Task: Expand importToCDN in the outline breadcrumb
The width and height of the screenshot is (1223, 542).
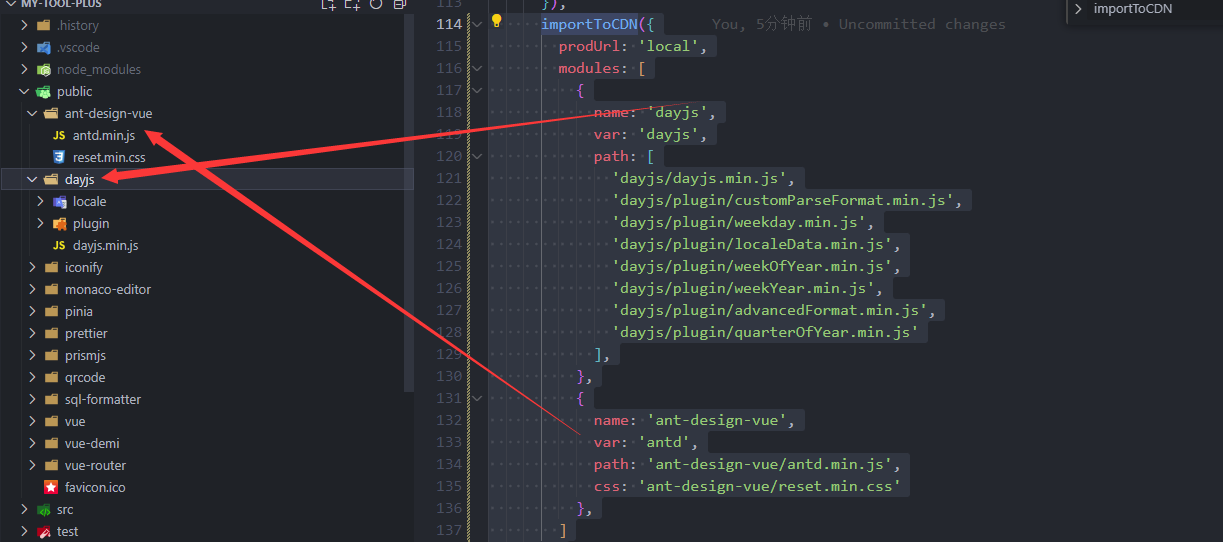Action: (x=1078, y=9)
